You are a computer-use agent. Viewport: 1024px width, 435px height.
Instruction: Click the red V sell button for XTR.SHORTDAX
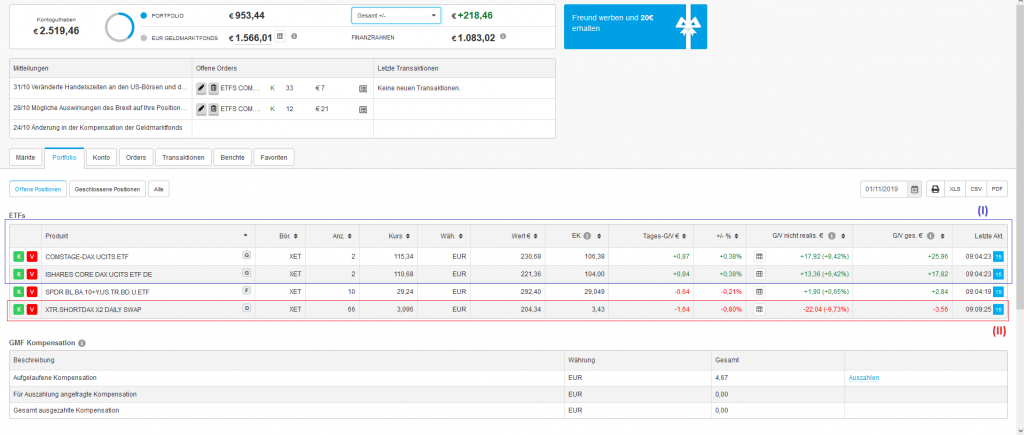click(31, 310)
